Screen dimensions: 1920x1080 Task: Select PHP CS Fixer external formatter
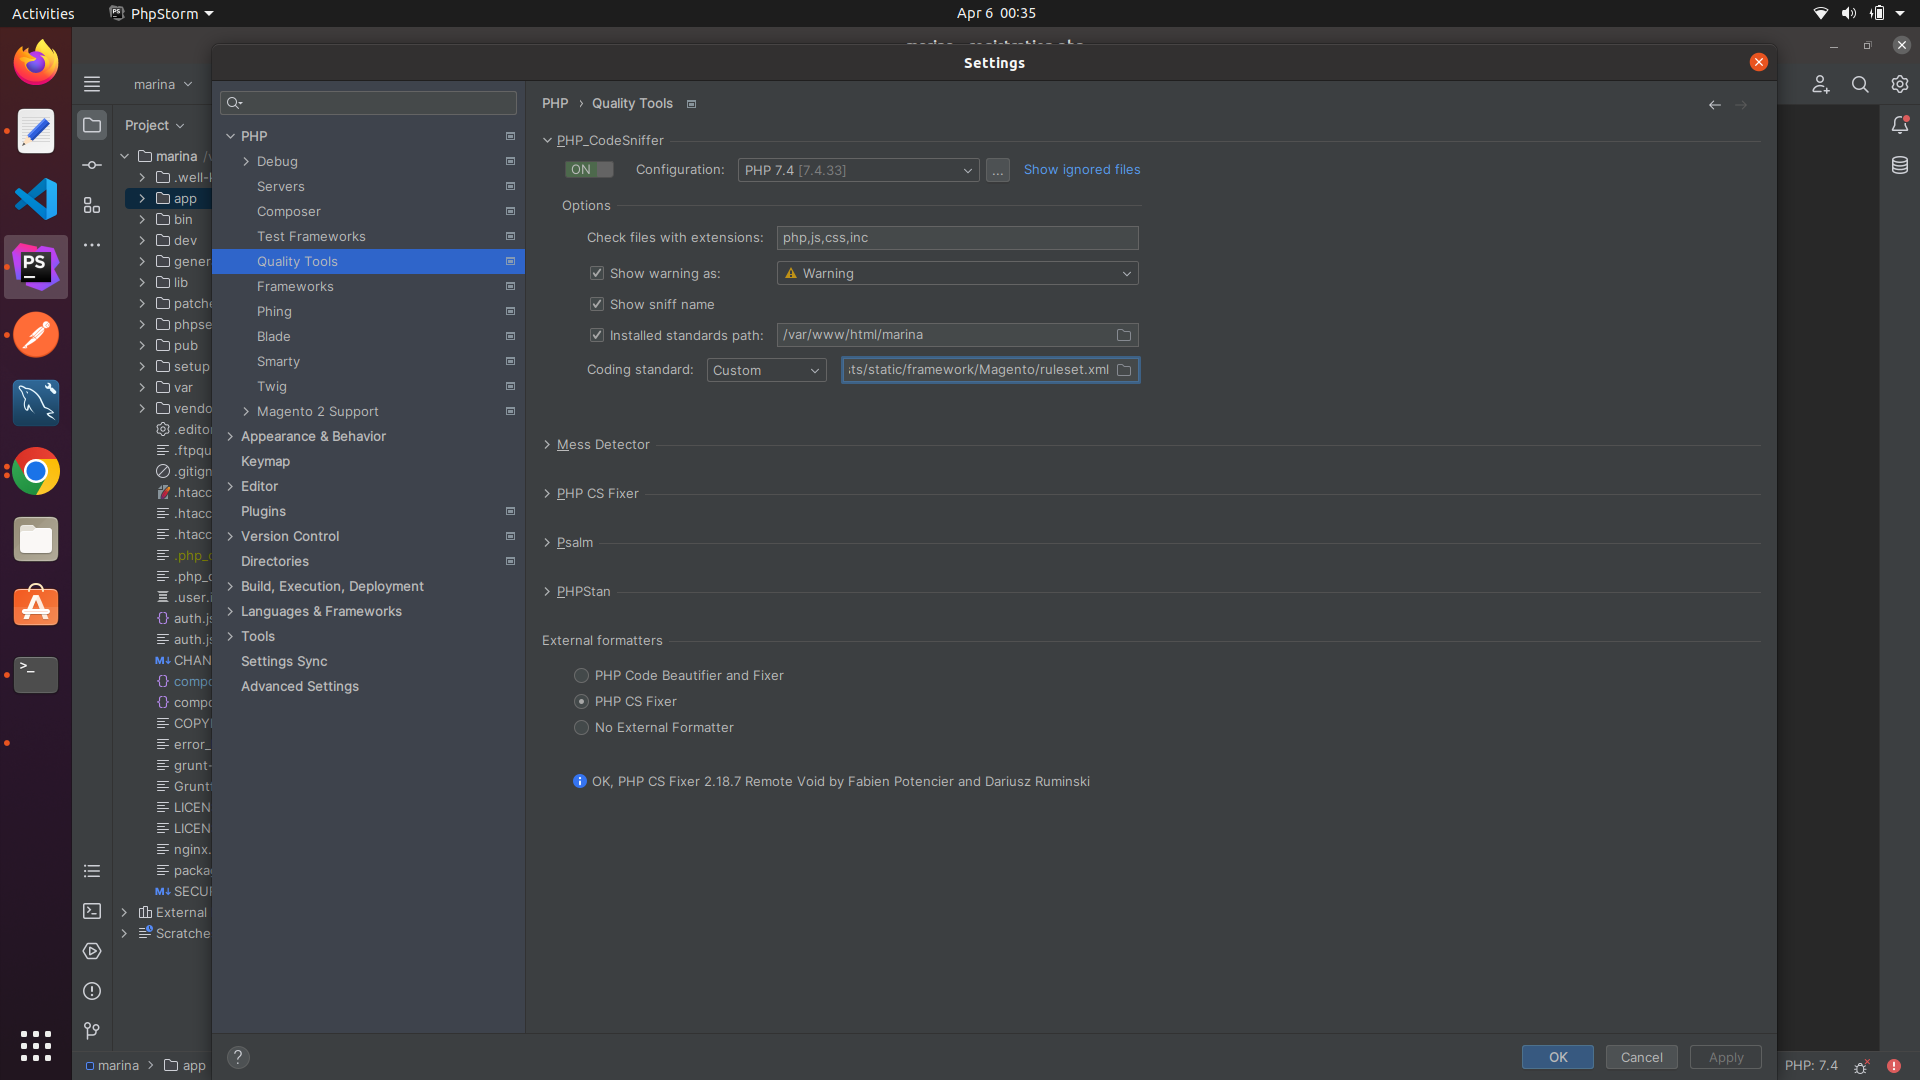[581, 702]
